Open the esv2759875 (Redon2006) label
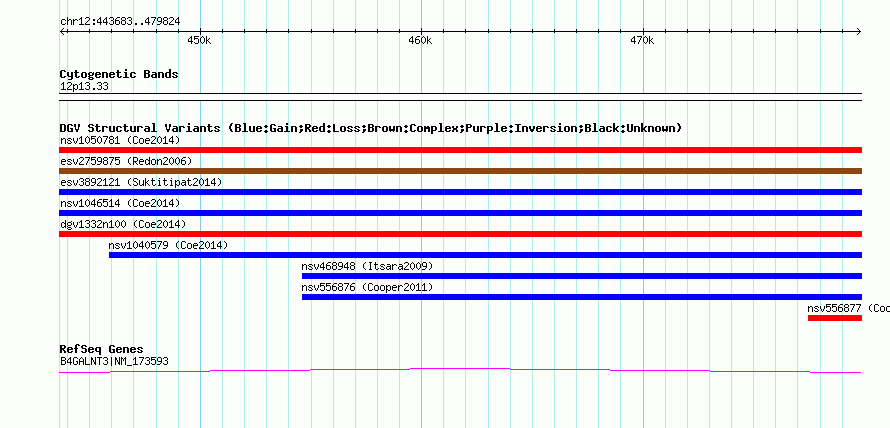This screenshot has height=428, width=890. coord(126,161)
